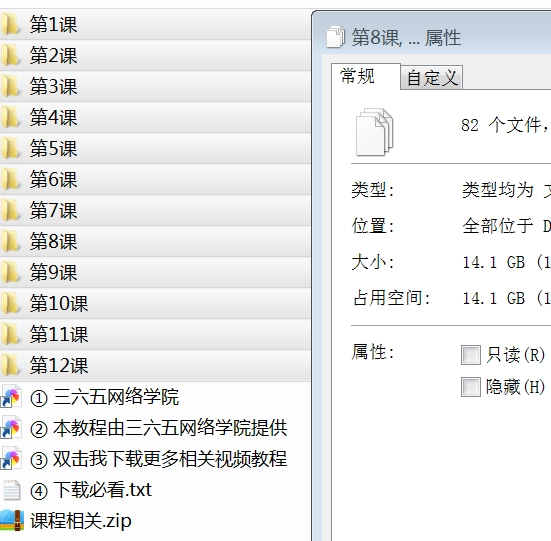Switch to the 自定义 tab
The image size is (551, 541).
click(432, 78)
